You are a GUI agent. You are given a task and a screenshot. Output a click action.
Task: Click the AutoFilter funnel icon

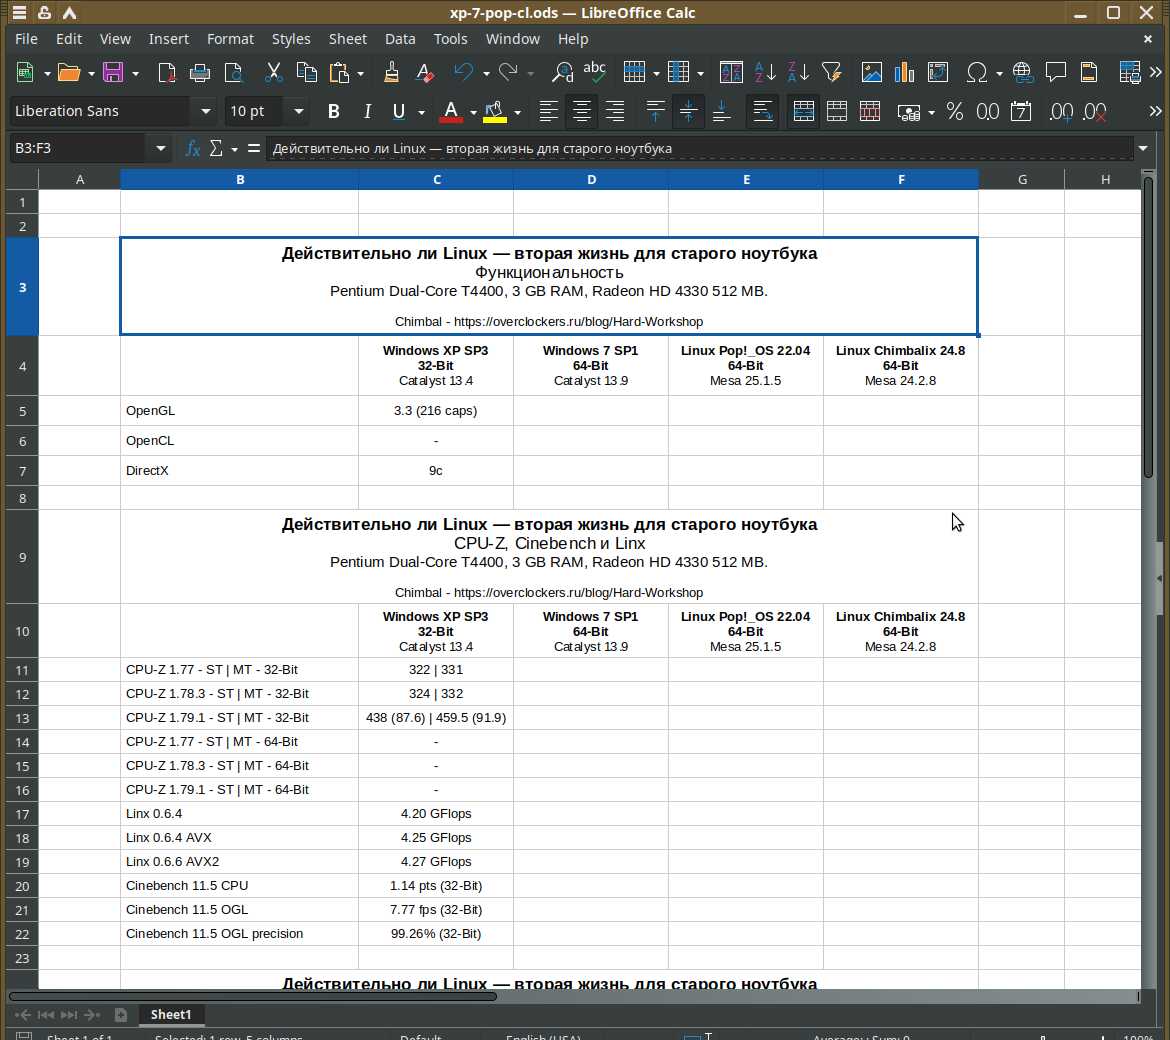coord(831,72)
